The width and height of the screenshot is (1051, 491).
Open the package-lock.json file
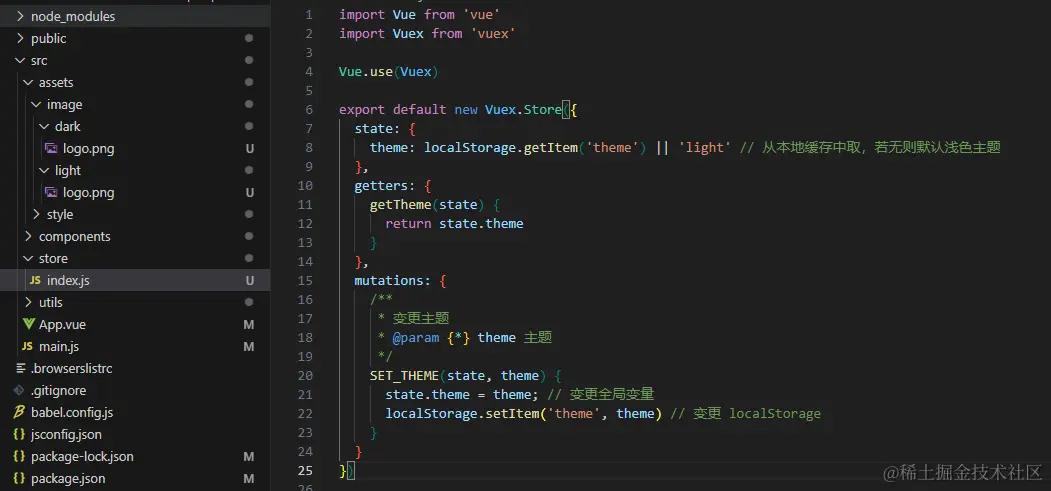(82, 457)
